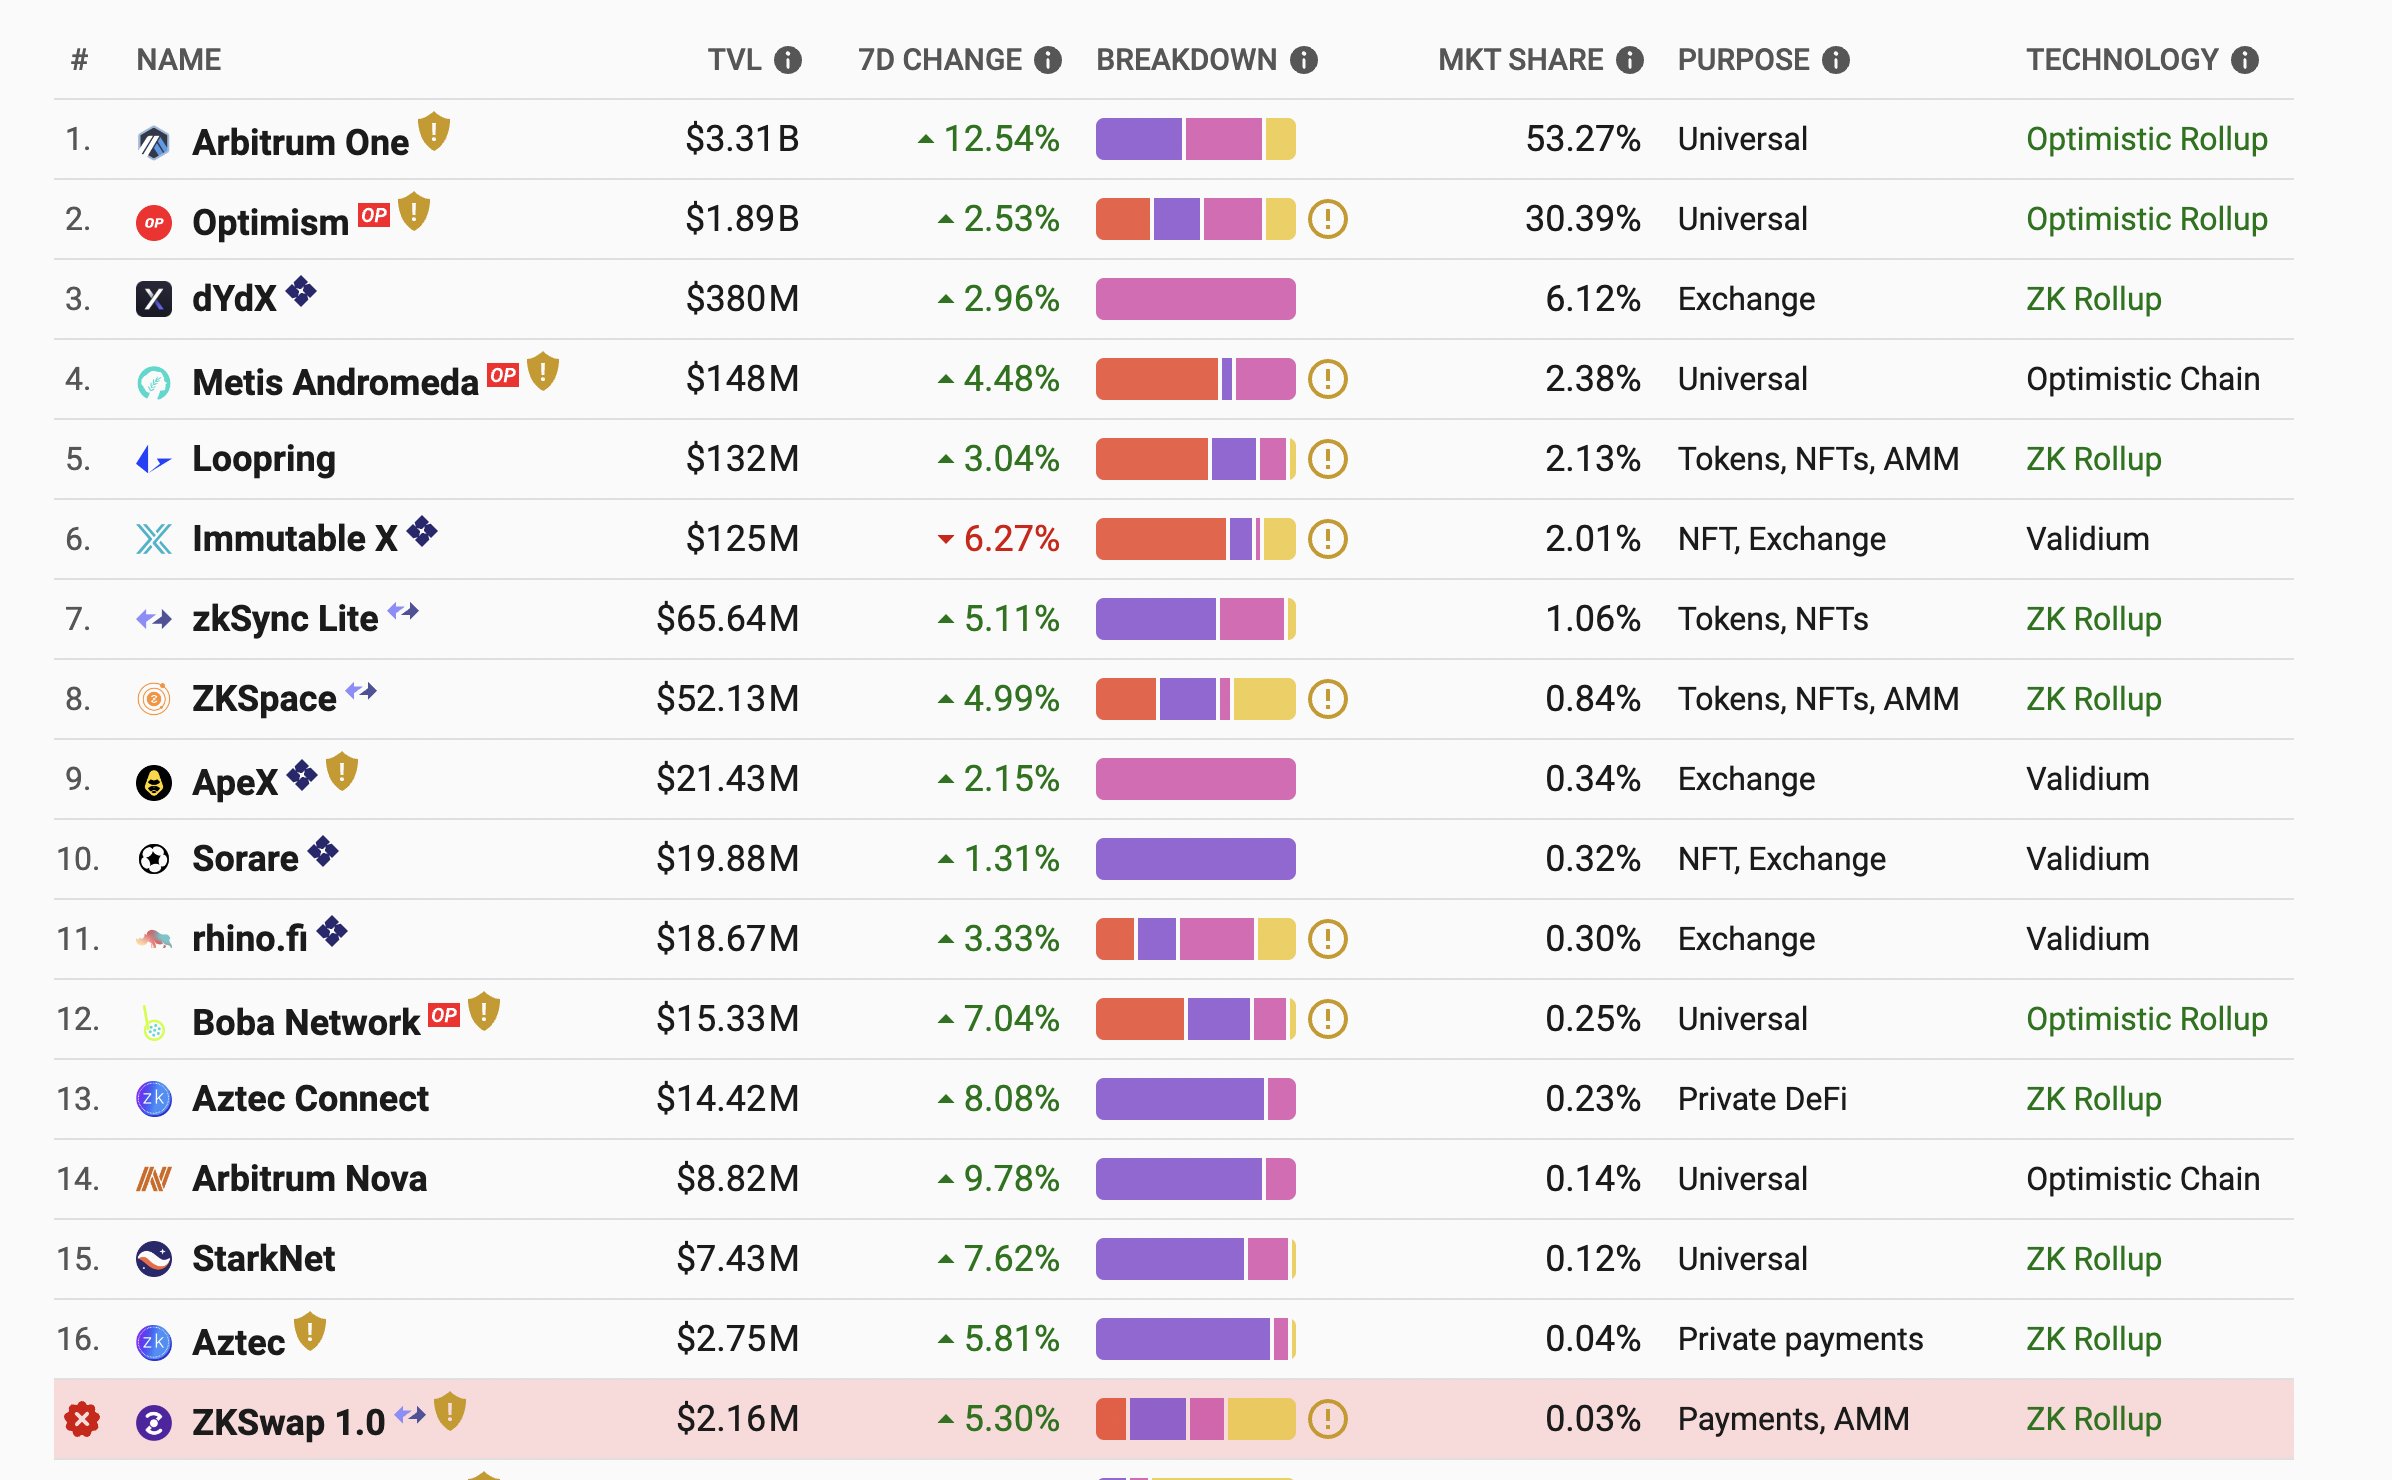Click the TECHNOLOGY info icon
The width and height of the screenshot is (2392, 1480).
pyautogui.click(x=2245, y=60)
